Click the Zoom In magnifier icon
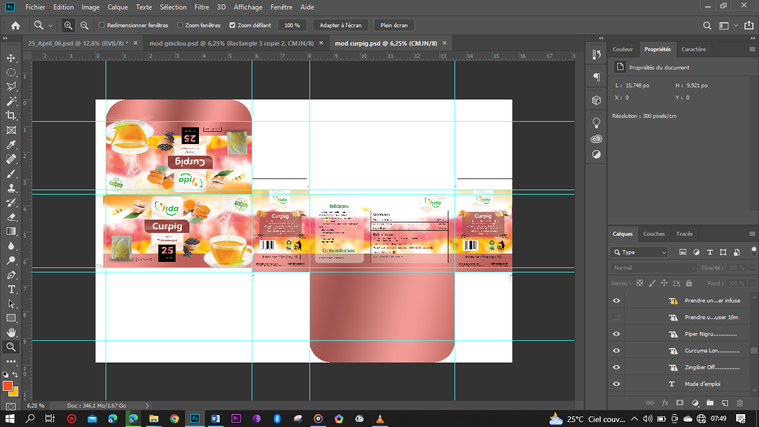Screen dimensions: 759x427 68,25
